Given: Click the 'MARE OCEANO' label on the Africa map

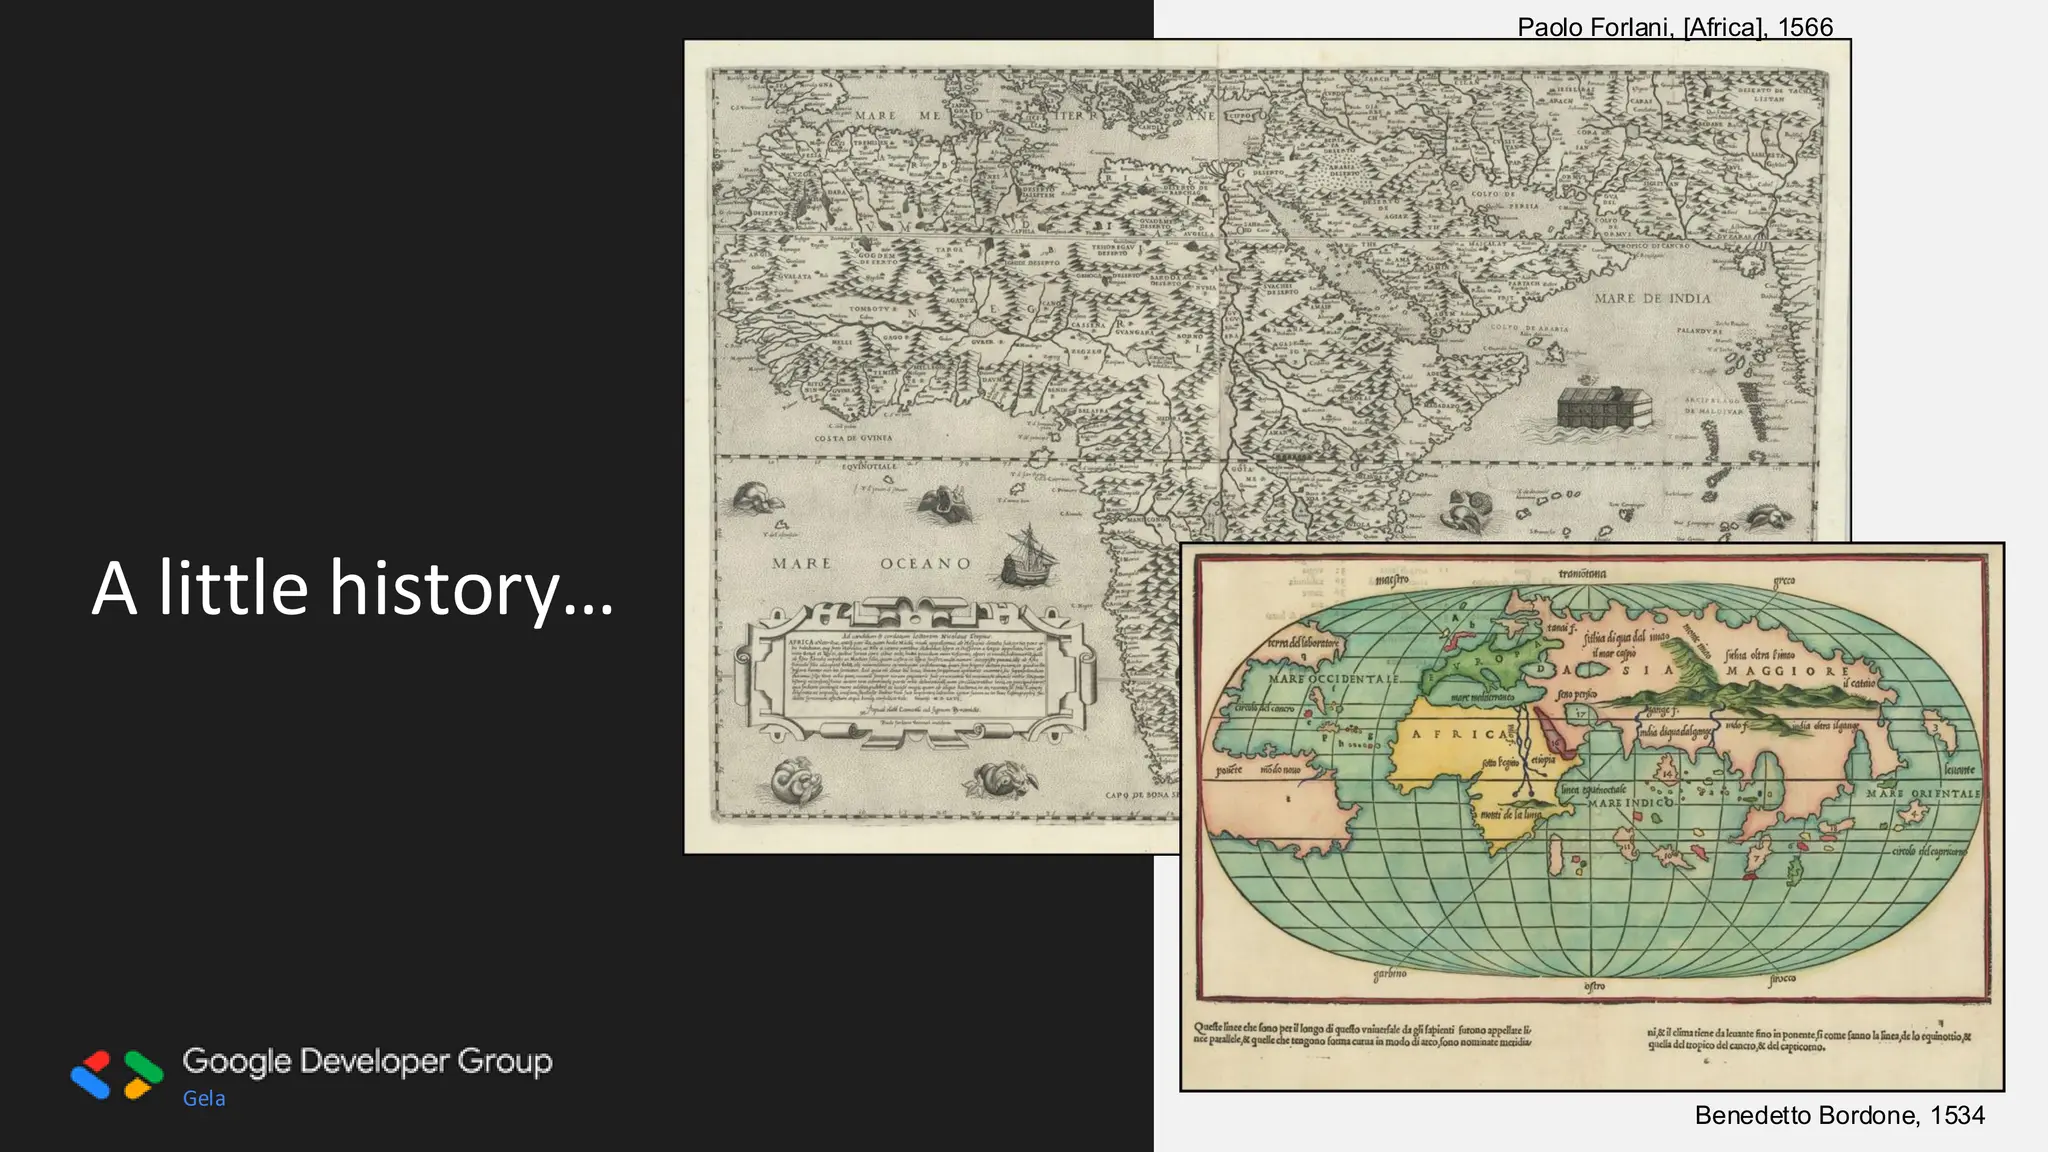Looking at the screenshot, I should [x=871, y=564].
